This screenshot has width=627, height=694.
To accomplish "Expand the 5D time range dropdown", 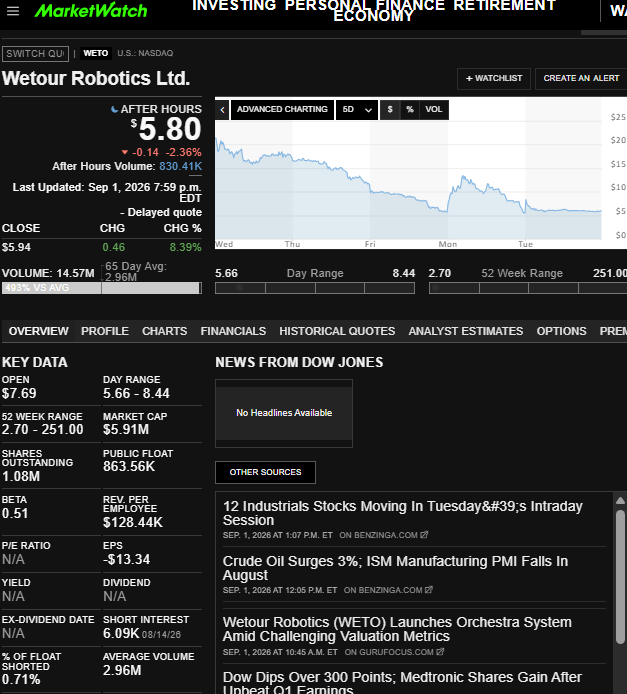I will [357, 109].
